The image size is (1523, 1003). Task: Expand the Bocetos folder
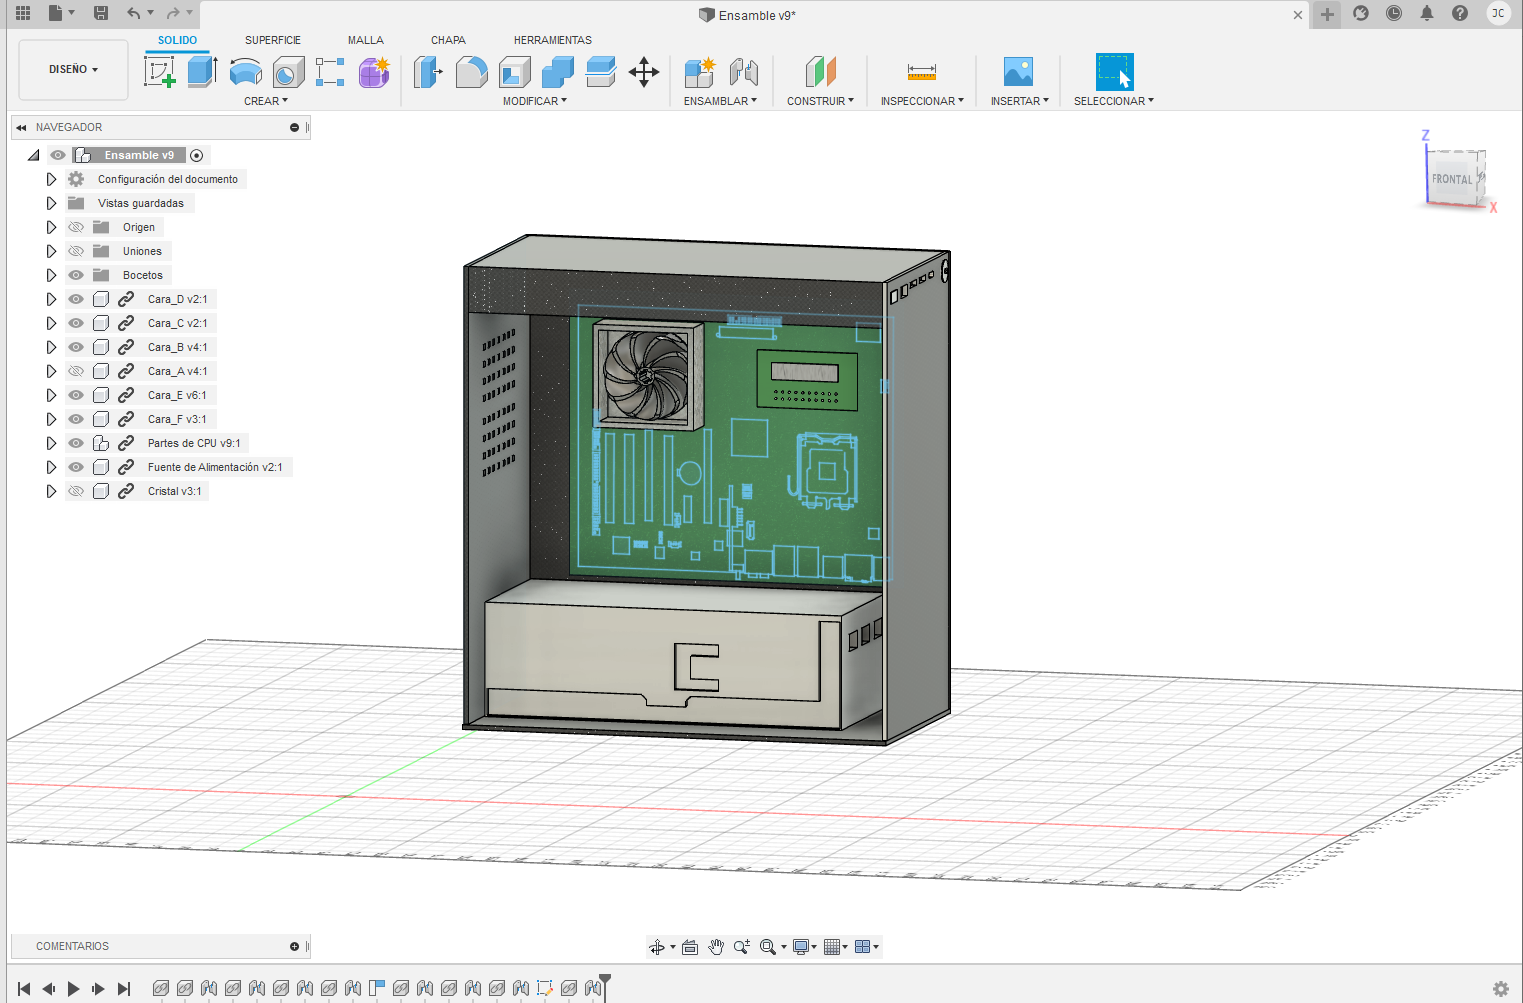(x=51, y=275)
